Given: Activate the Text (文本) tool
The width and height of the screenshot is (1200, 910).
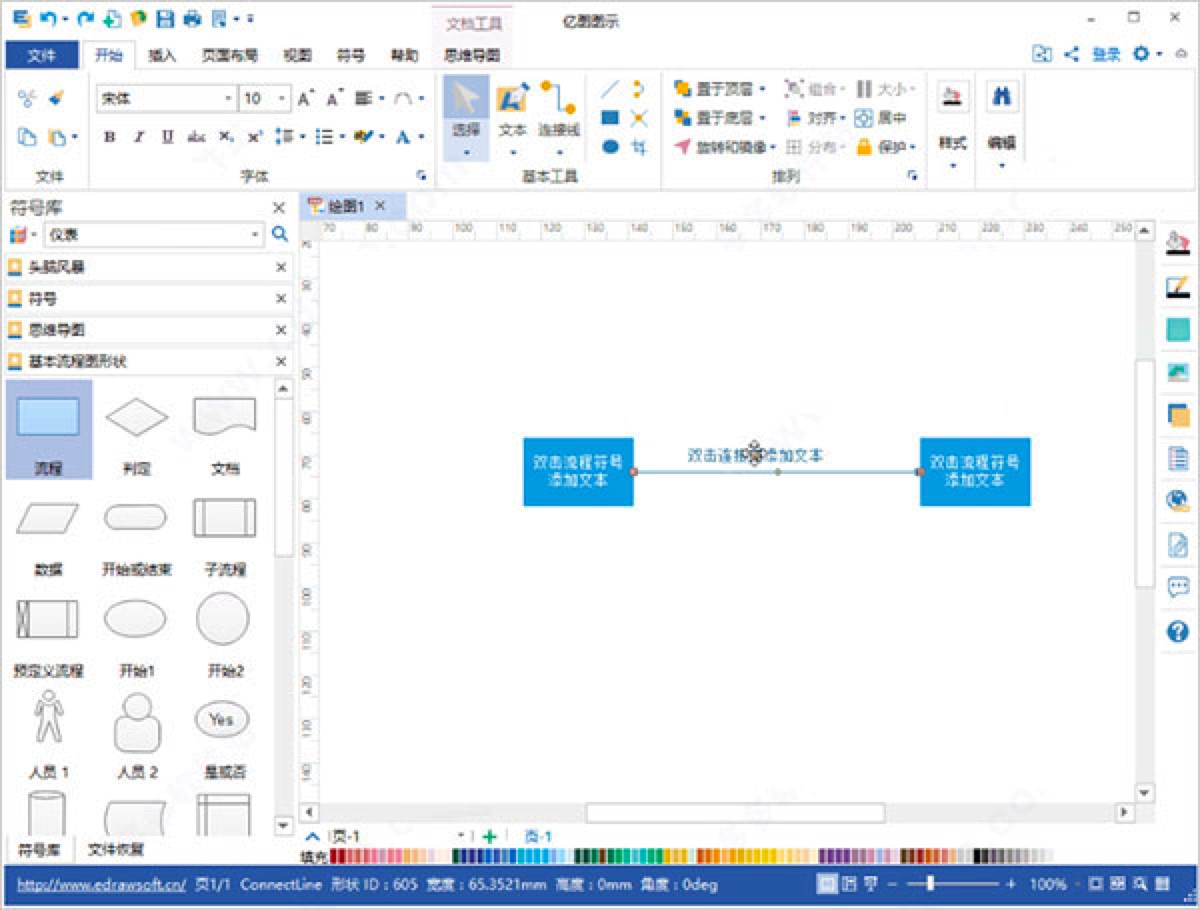Looking at the screenshot, I should click(513, 117).
